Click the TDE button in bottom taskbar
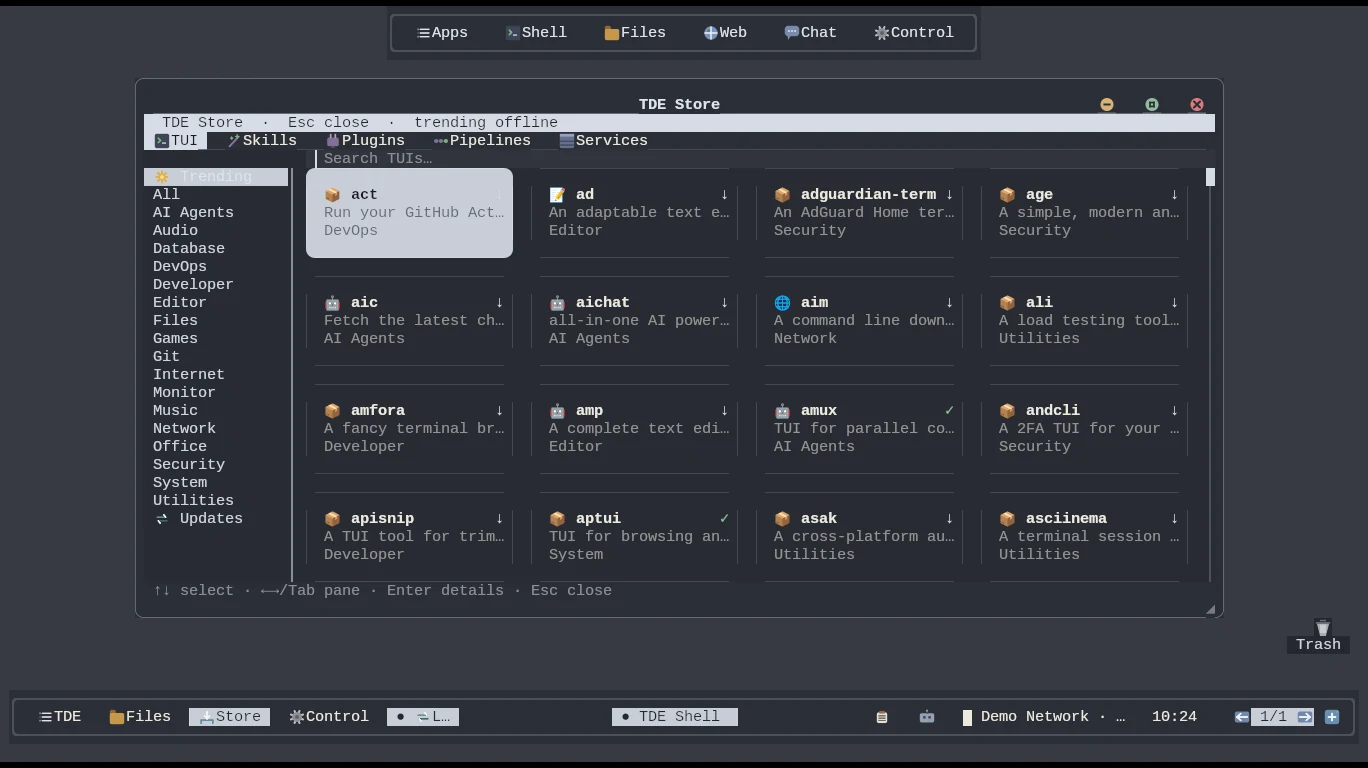The image size is (1368, 768). [x=60, y=717]
